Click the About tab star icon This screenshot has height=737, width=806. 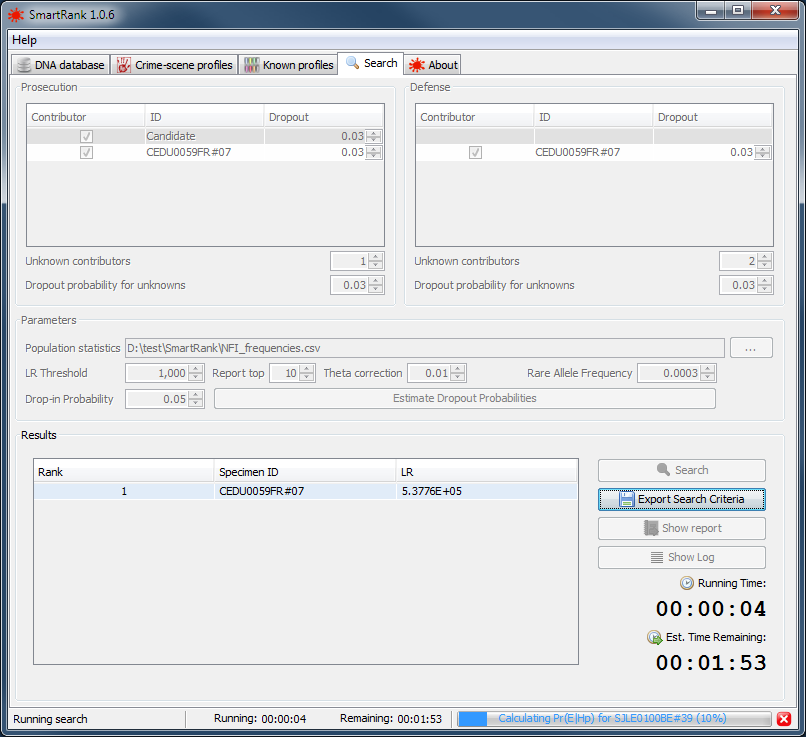point(416,65)
